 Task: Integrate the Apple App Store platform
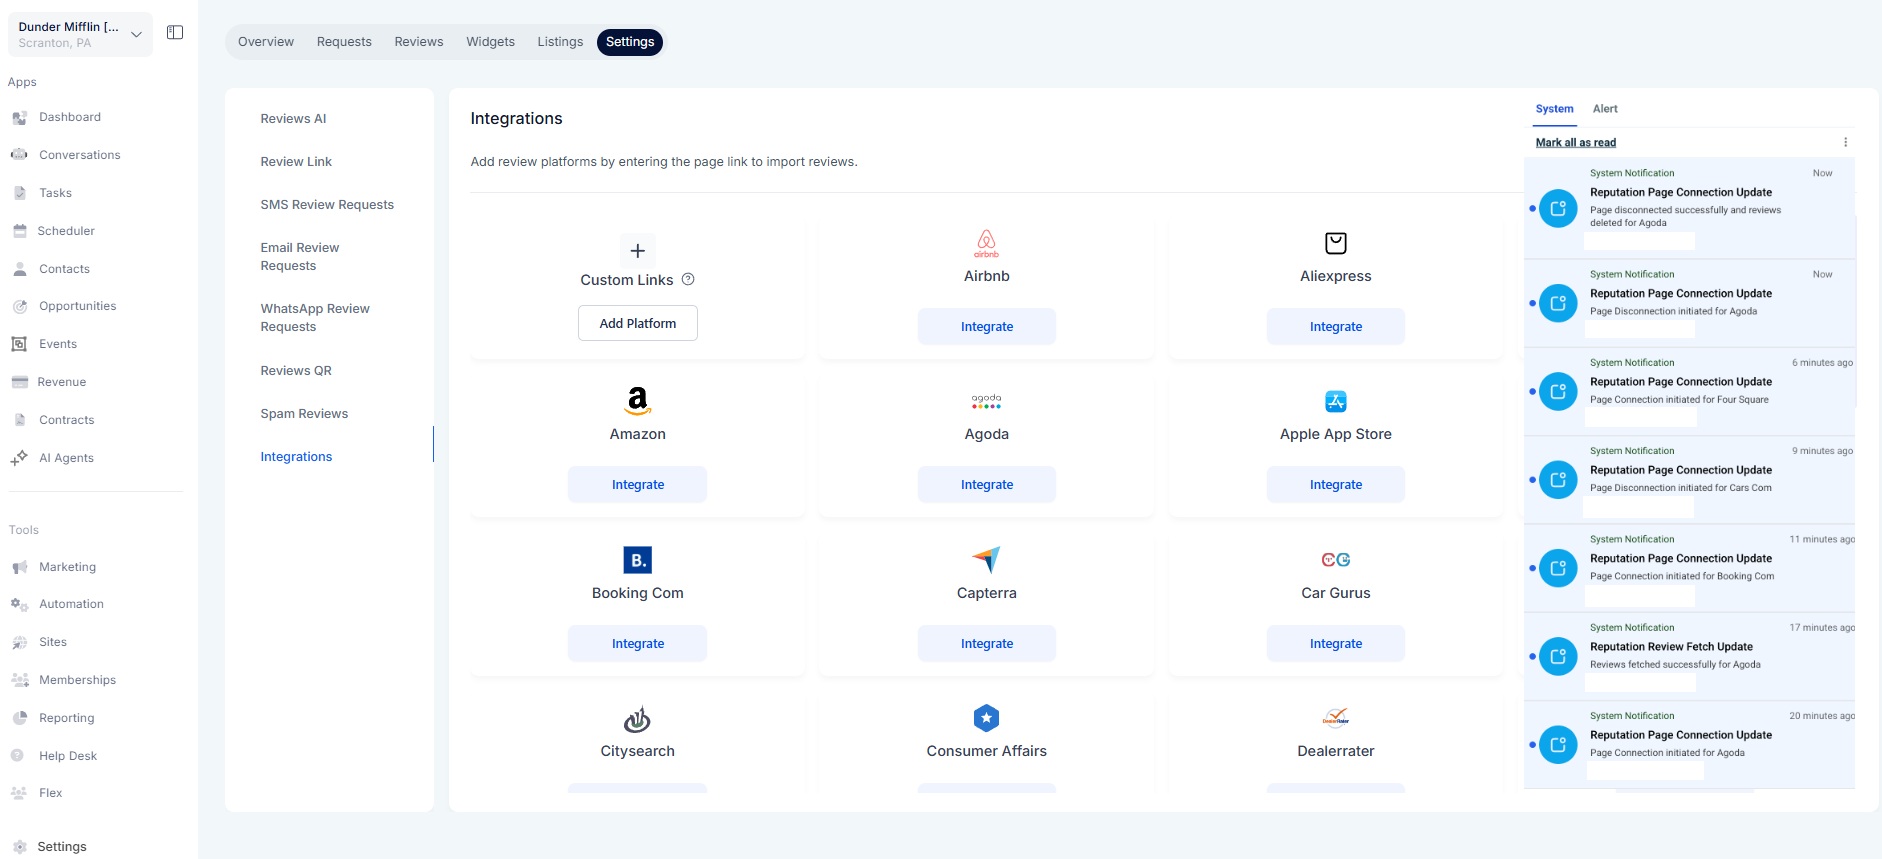pos(1336,485)
